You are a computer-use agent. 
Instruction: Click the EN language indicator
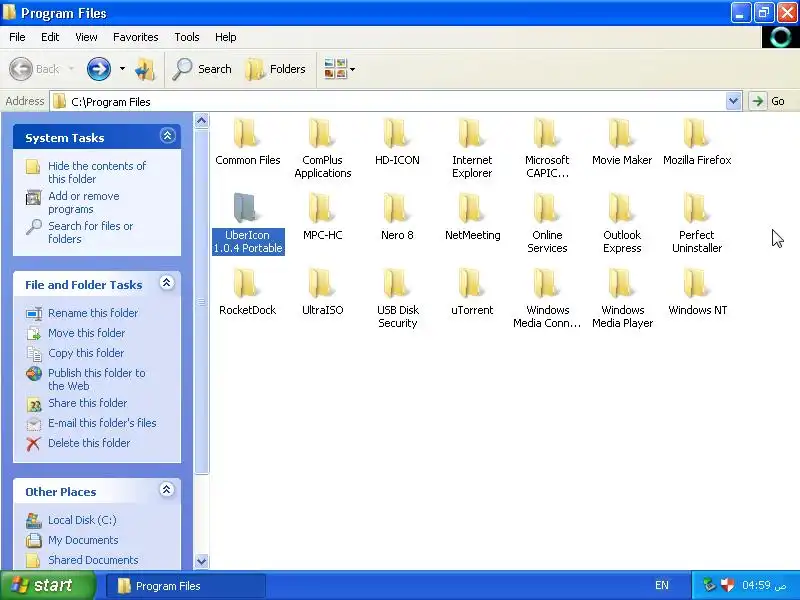[662, 585]
